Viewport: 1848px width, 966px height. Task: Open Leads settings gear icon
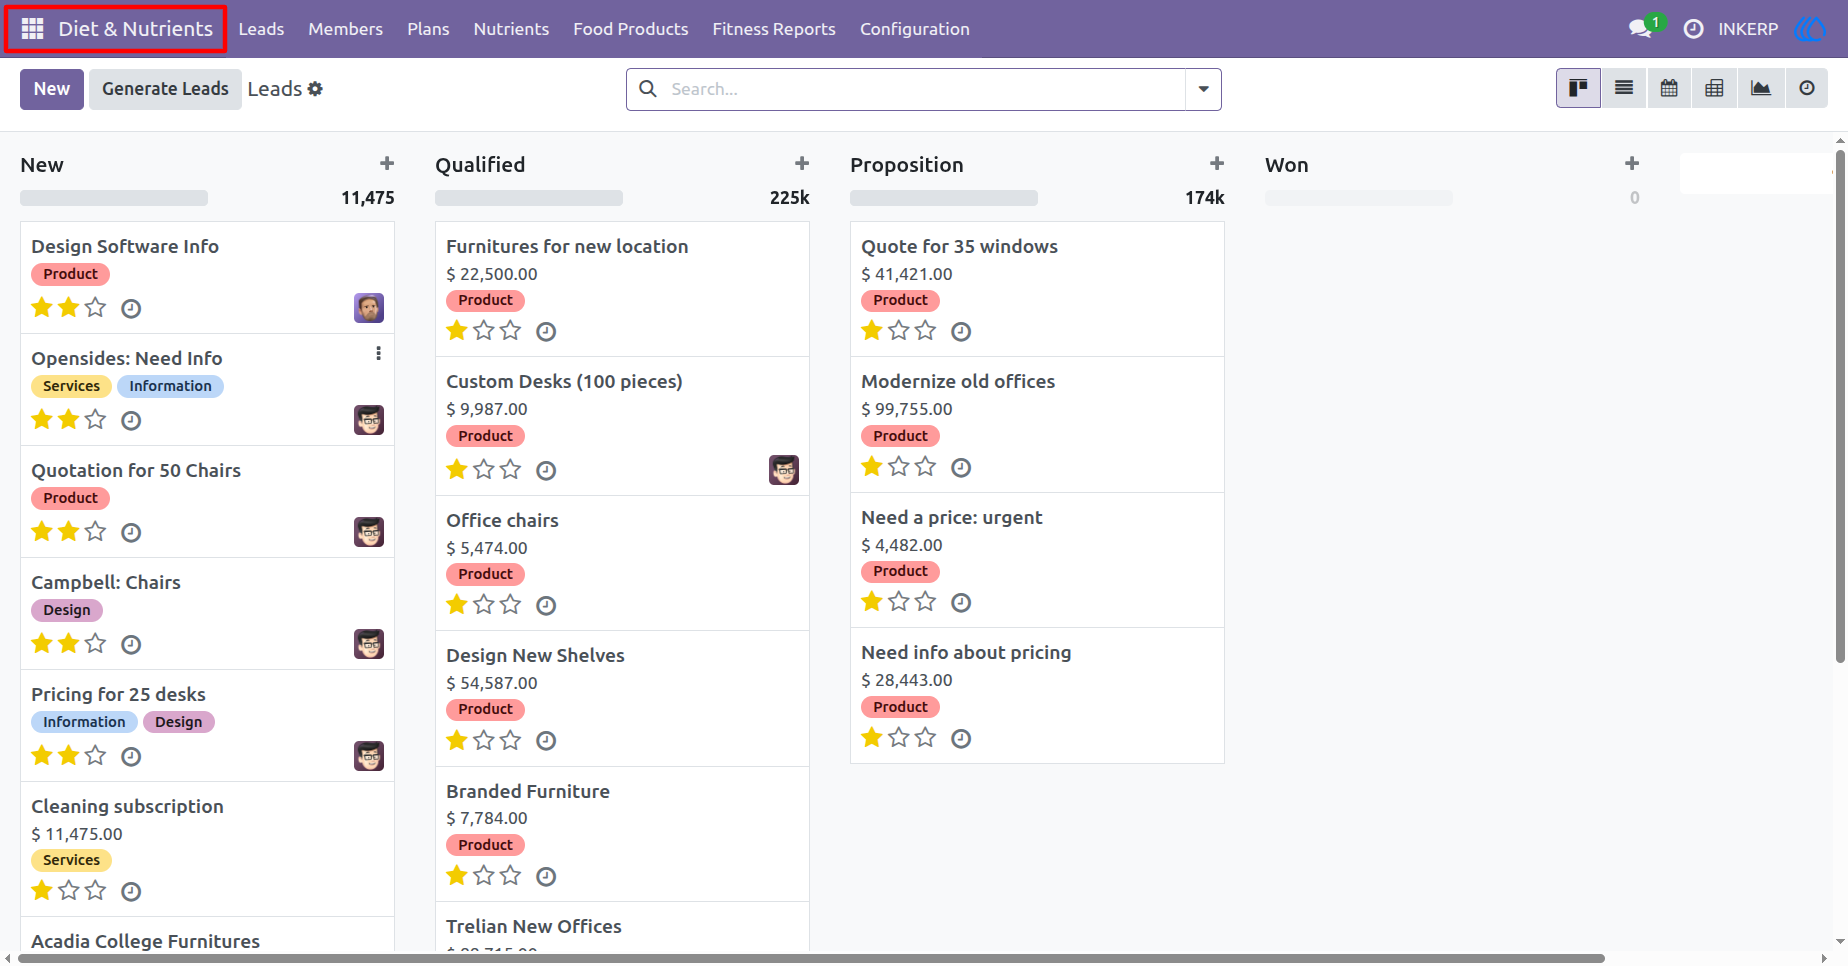pyautogui.click(x=315, y=89)
